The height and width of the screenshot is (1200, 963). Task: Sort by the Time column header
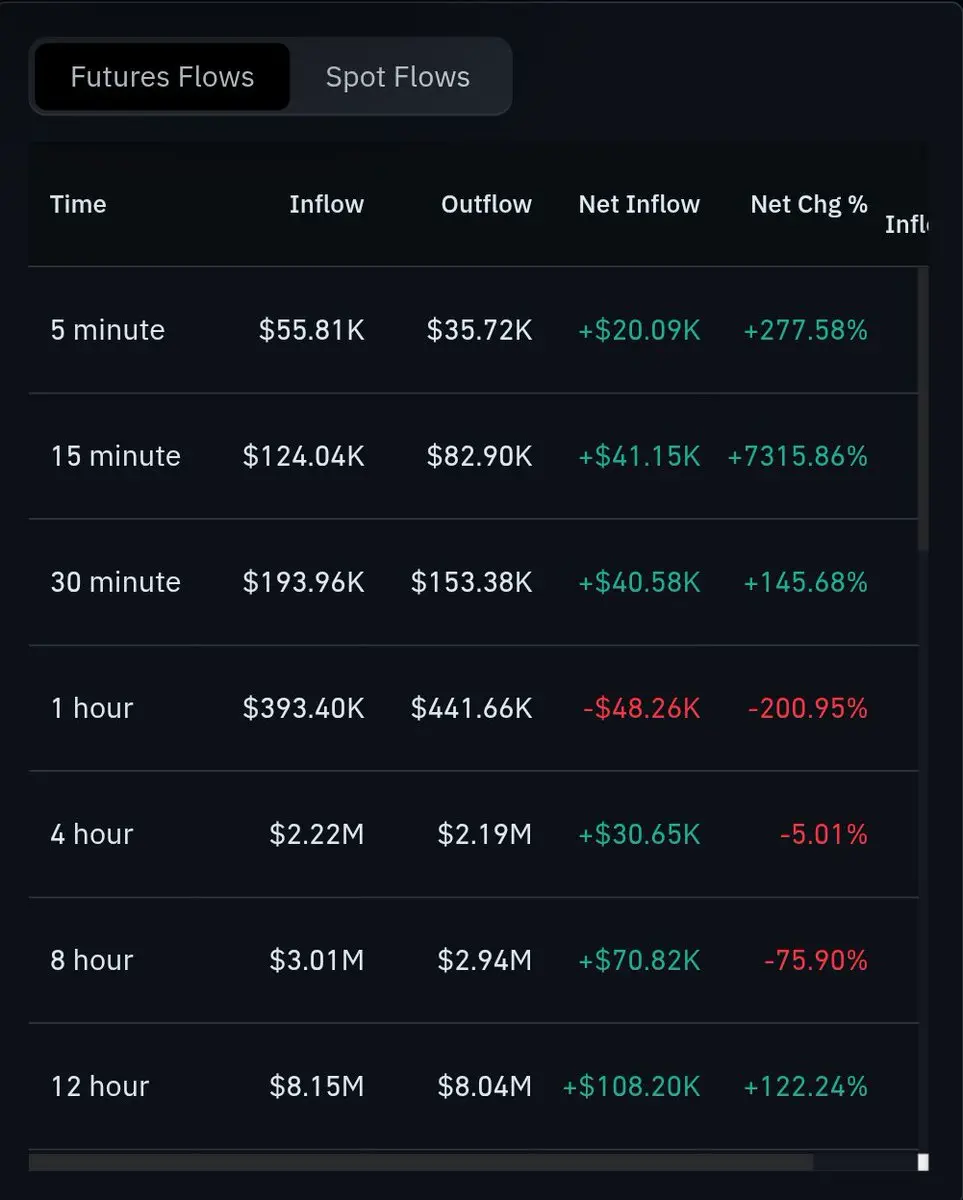(78, 204)
